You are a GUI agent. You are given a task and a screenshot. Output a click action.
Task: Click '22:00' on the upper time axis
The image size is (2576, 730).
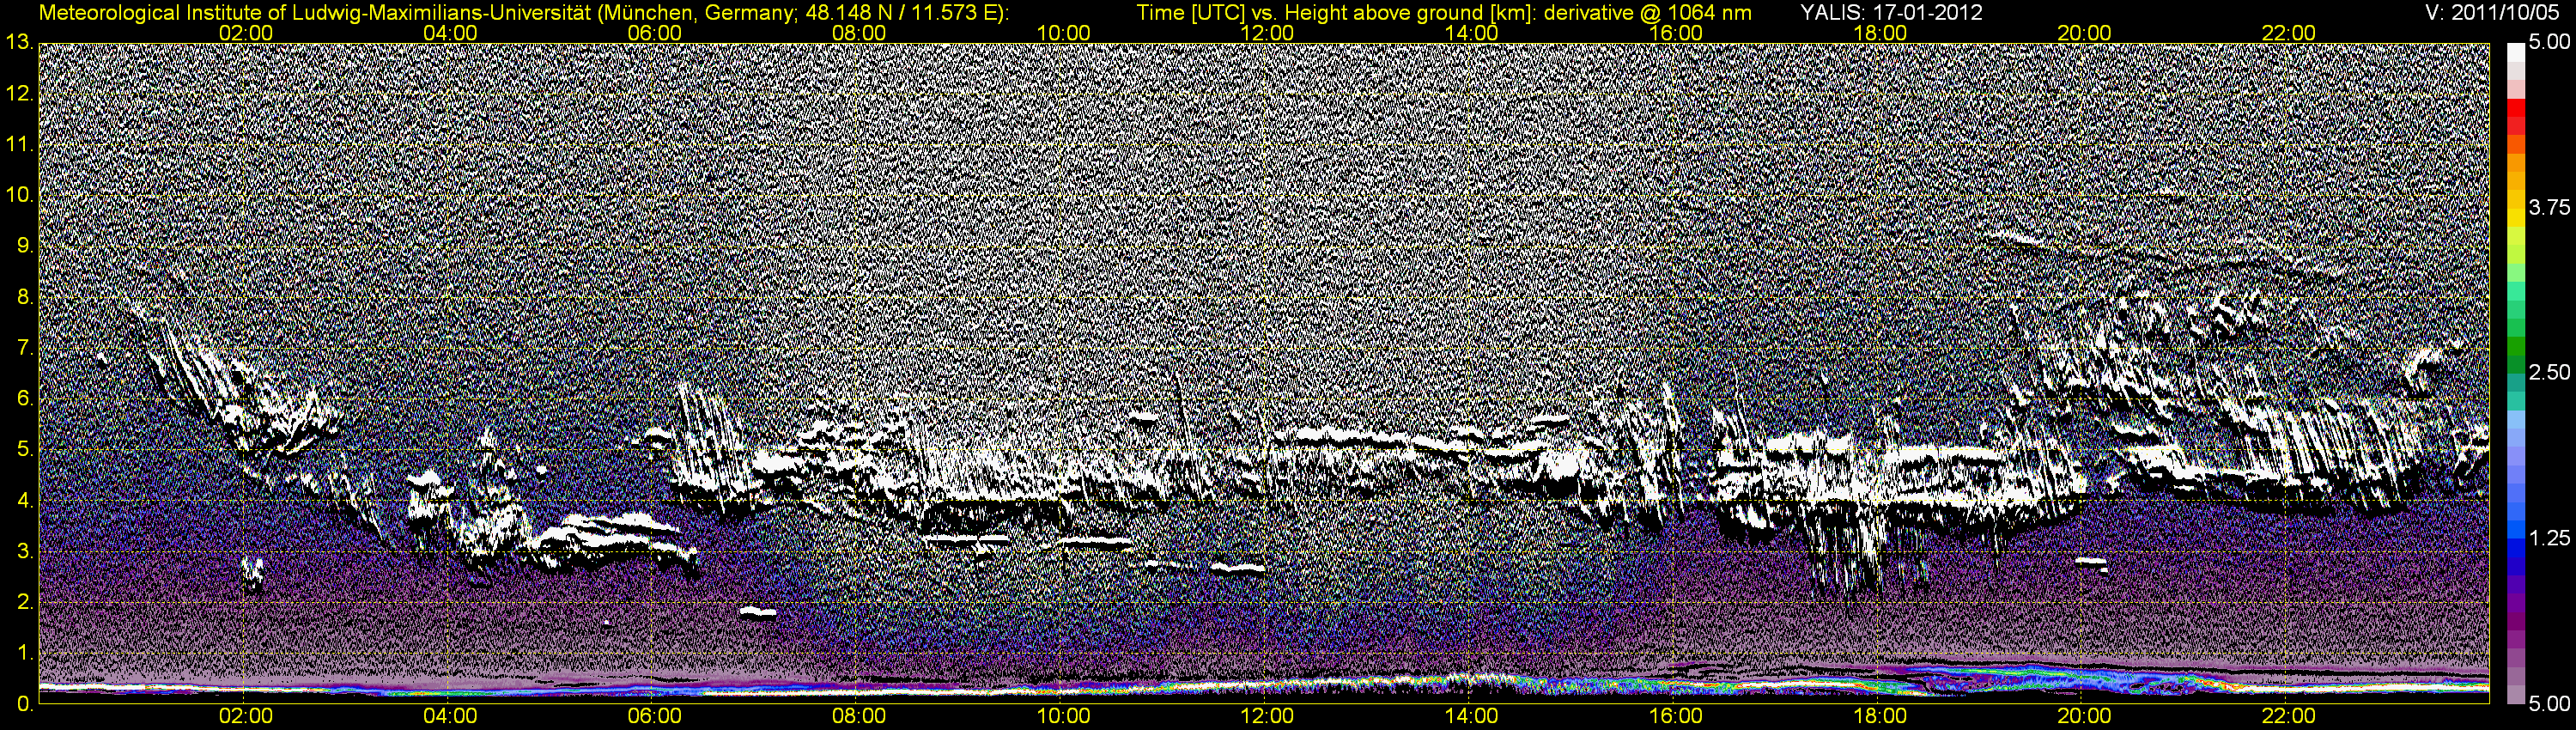(2289, 33)
